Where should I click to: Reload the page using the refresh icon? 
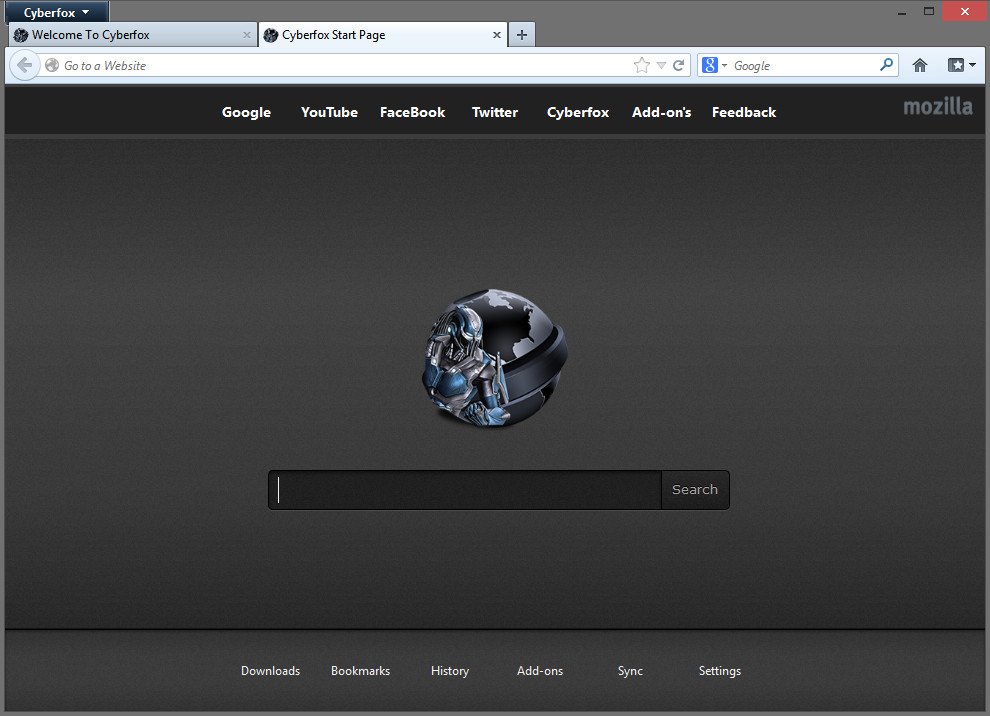click(679, 66)
